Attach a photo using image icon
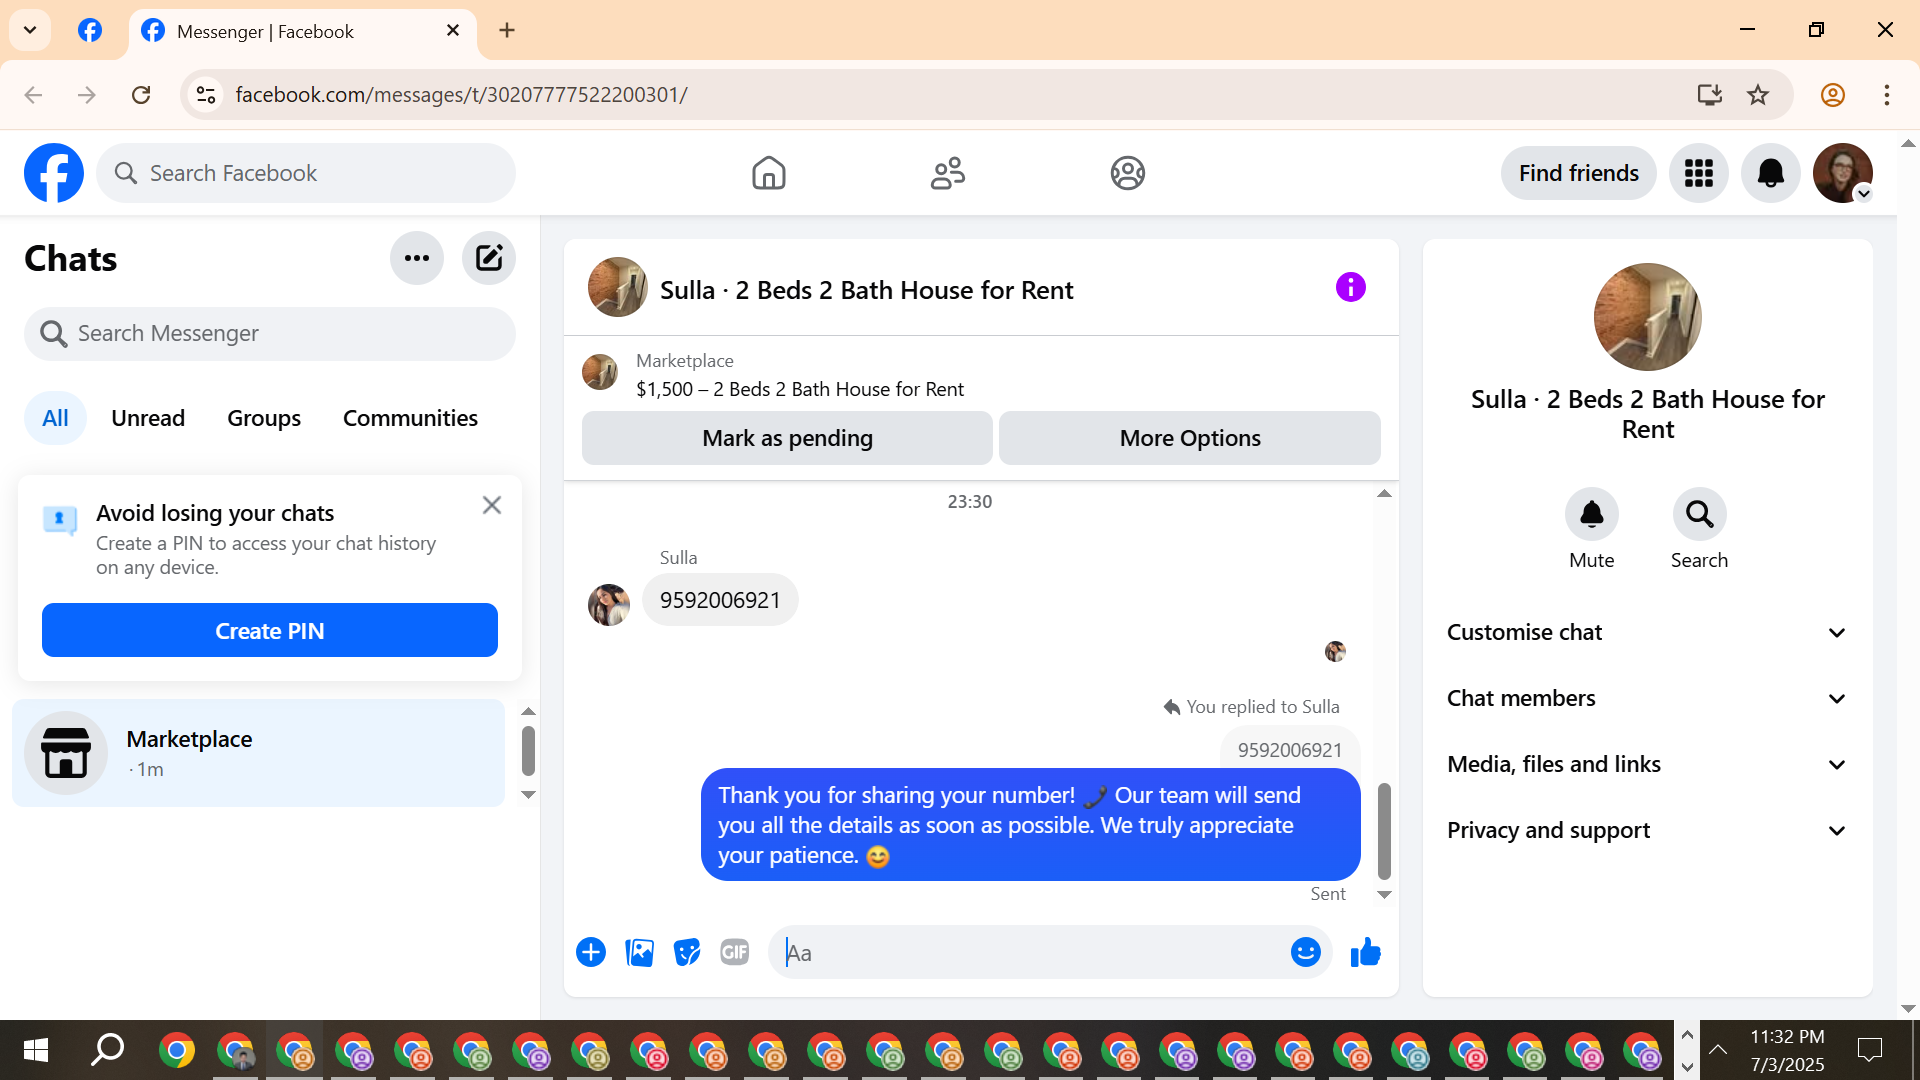 click(x=639, y=952)
